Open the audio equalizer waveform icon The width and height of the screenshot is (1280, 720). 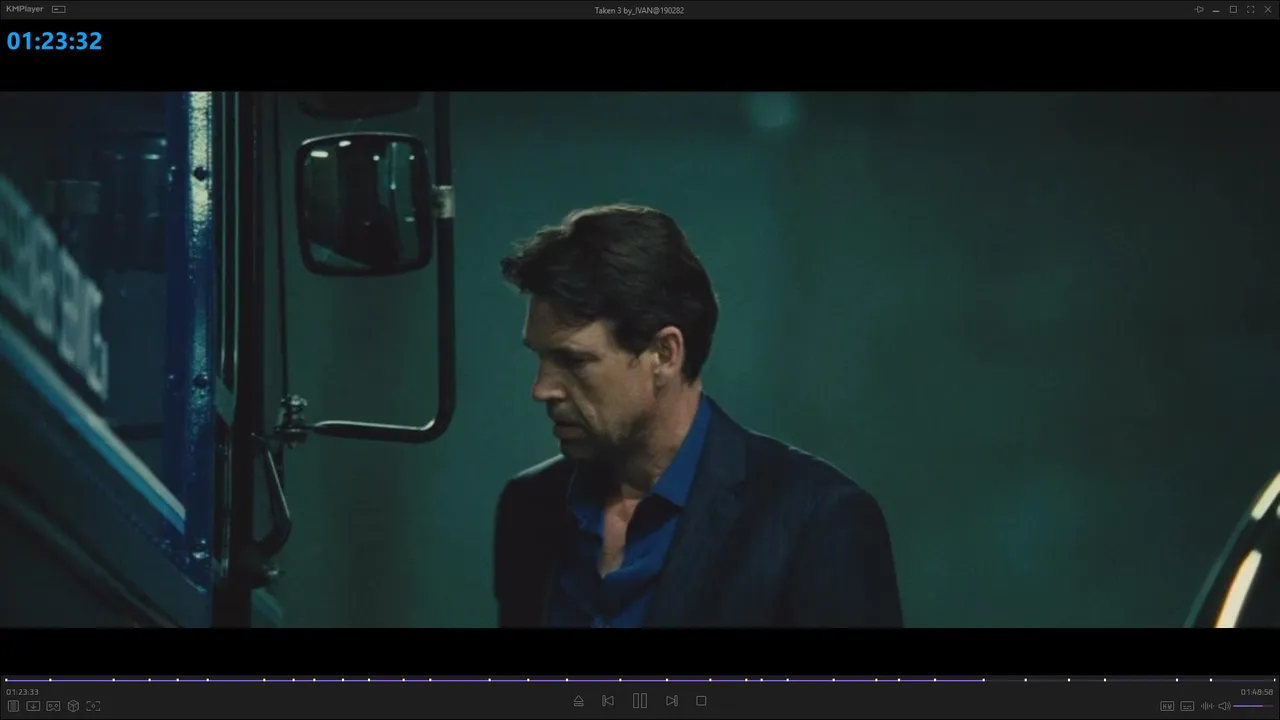coord(1207,706)
